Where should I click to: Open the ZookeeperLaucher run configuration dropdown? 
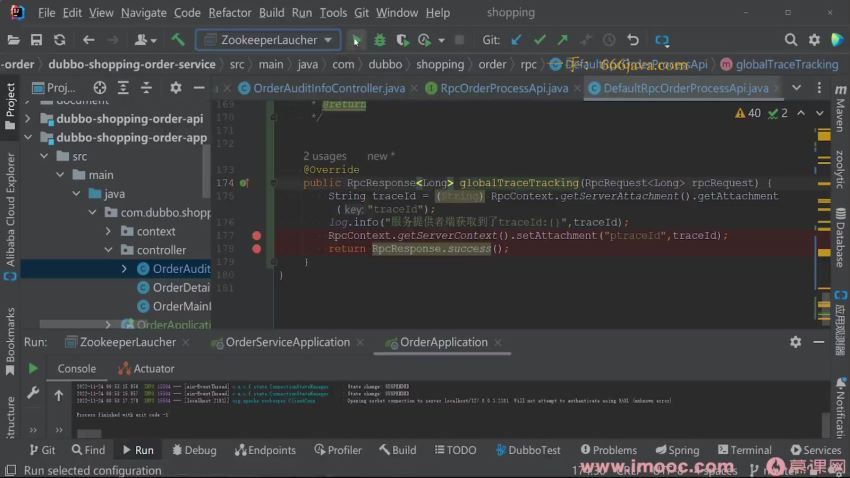[268, 40]
